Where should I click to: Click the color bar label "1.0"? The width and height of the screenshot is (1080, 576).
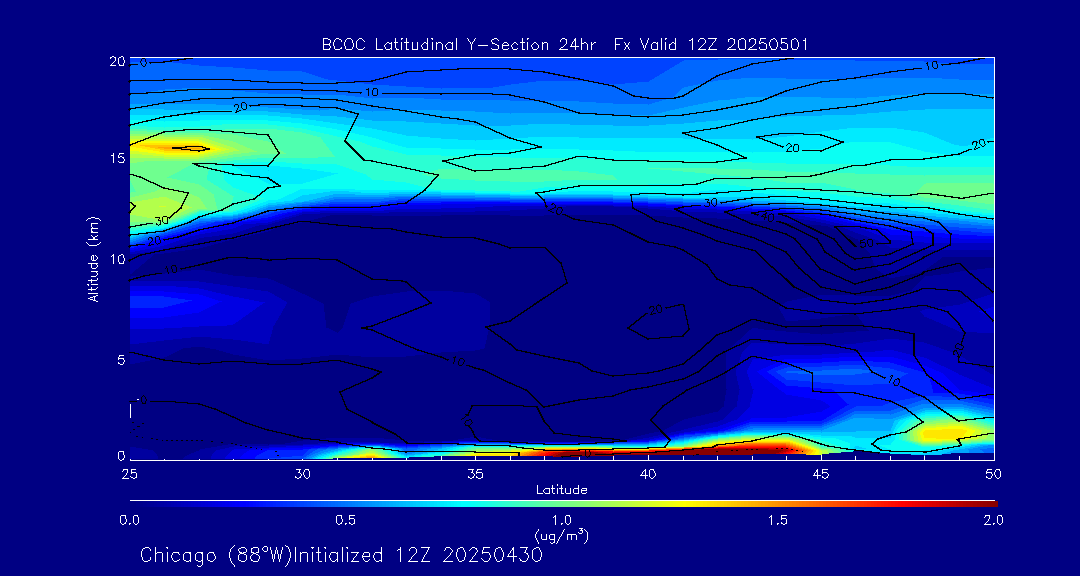click(x=562, y=520)
